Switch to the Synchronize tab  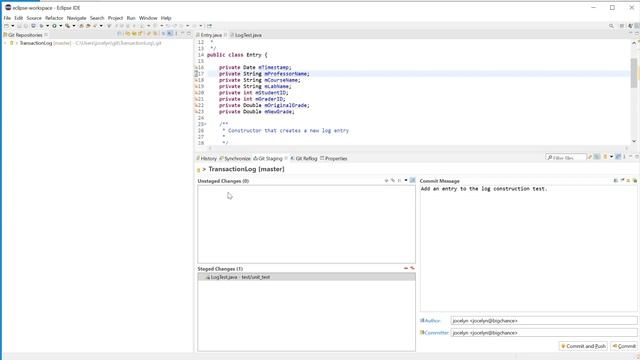point(235,158)
